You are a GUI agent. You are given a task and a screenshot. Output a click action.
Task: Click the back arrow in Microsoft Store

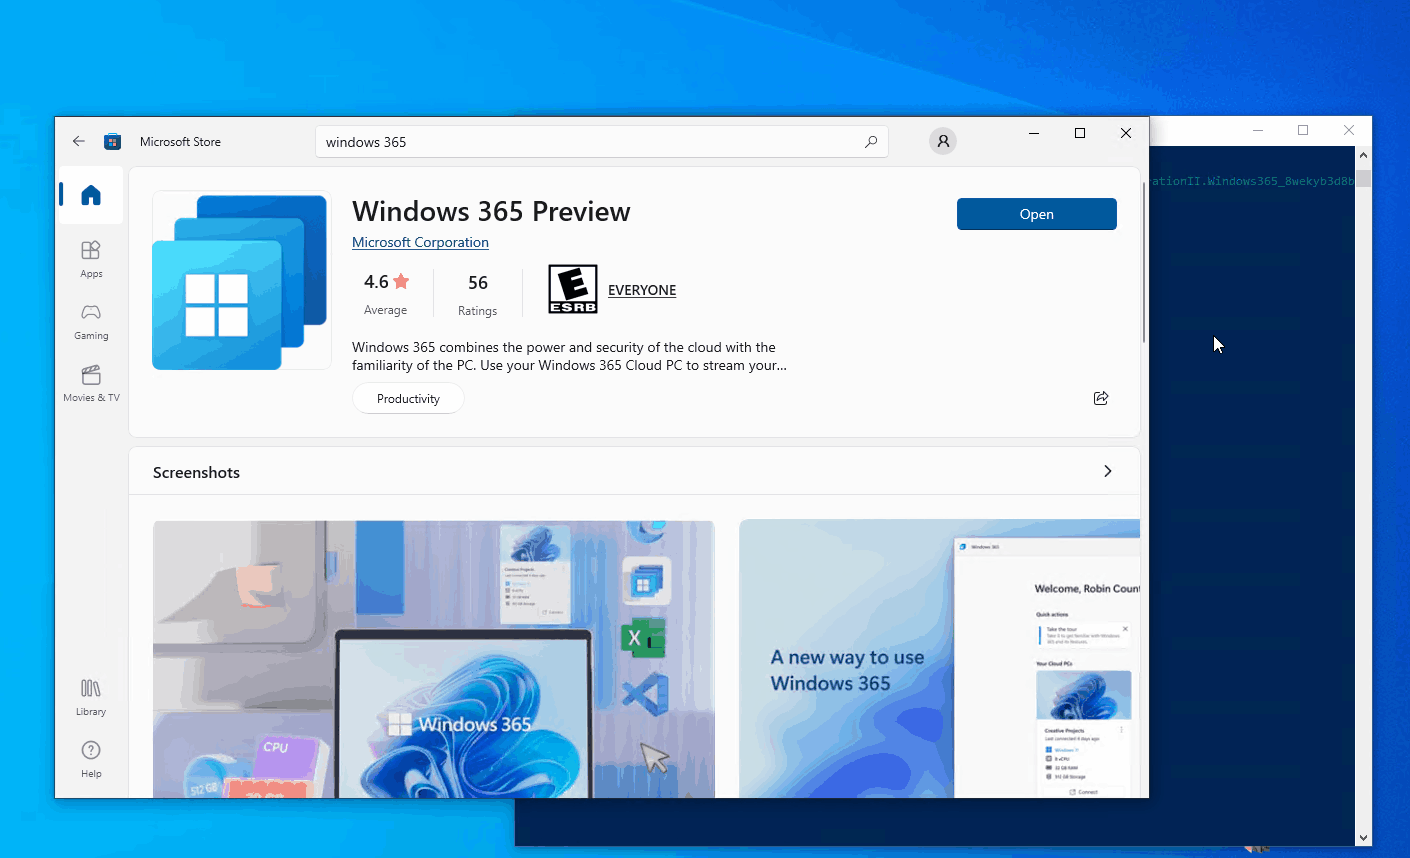click(79, 142)
